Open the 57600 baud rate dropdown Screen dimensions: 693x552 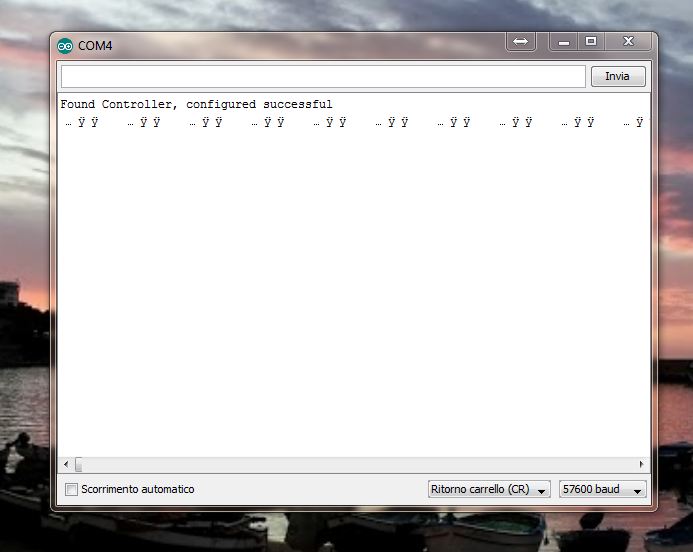(602, 489)
